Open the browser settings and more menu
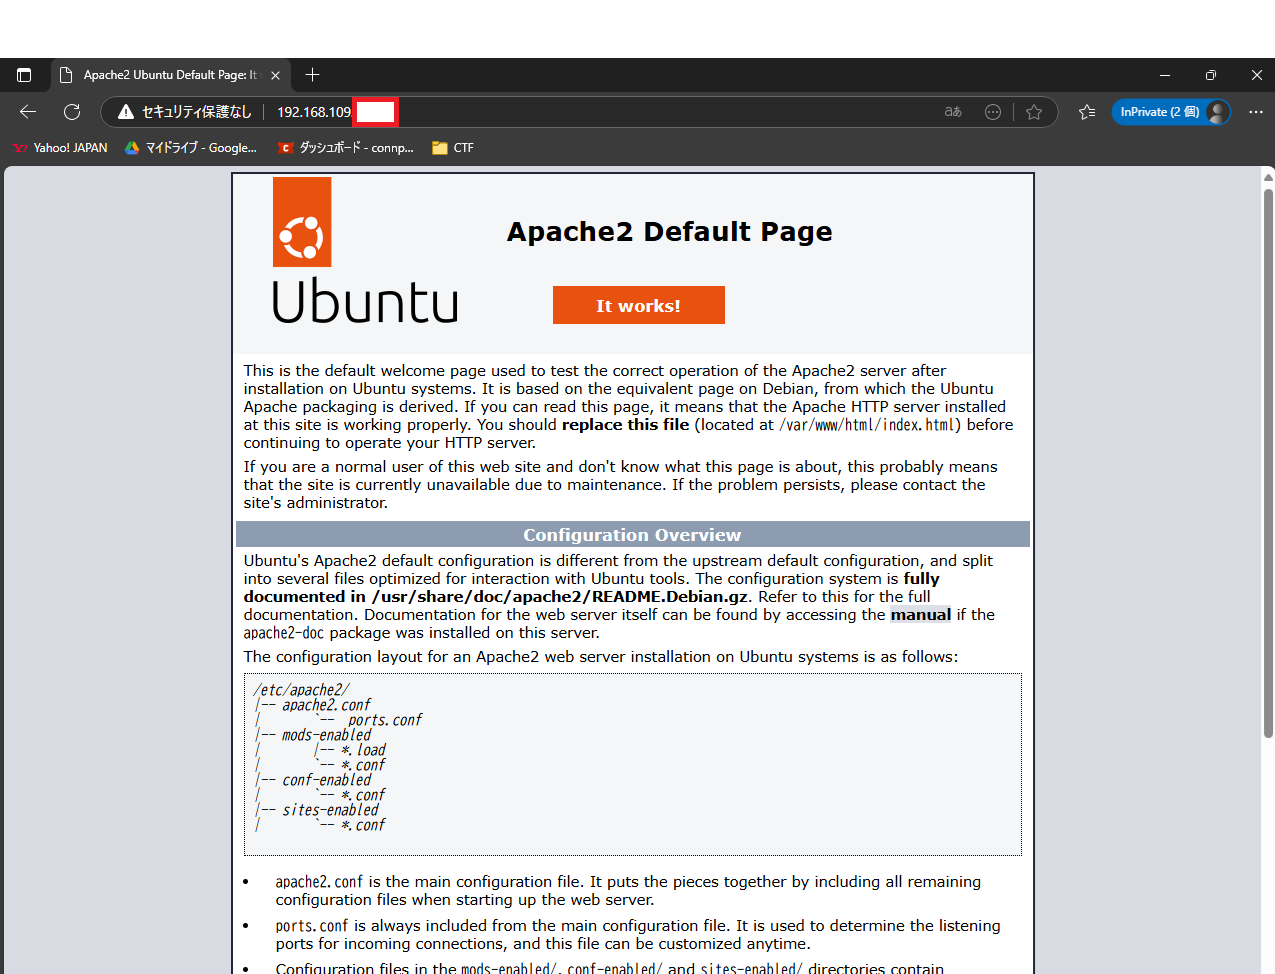The image size is (1275, 974). tap(1256, 112)
